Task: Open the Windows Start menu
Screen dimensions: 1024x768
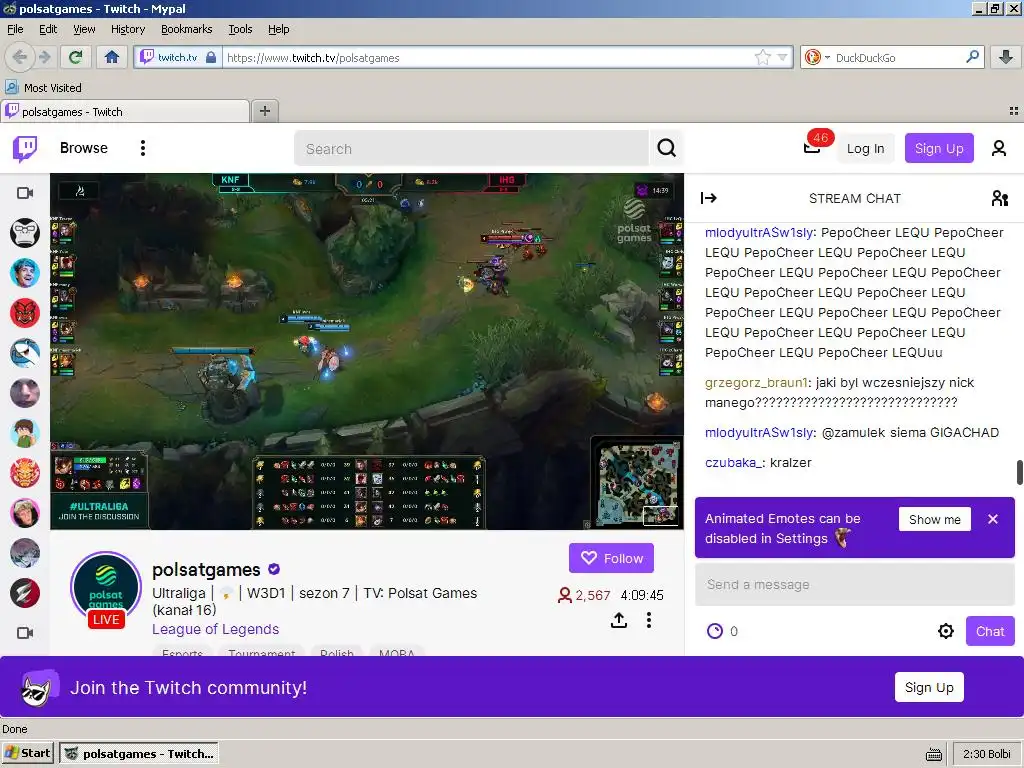Action: [27, 753]
